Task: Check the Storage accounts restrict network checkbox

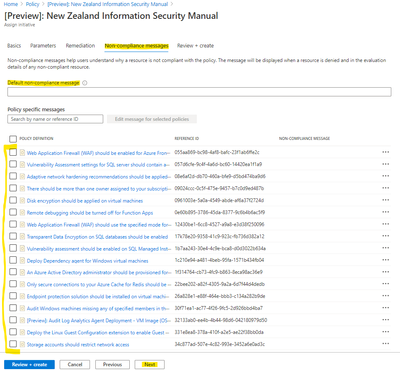Action: coord(13,344)
